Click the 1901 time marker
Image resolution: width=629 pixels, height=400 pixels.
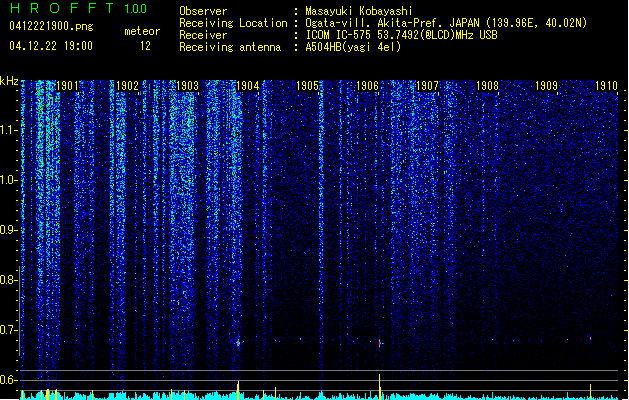[x=67, y=85]
